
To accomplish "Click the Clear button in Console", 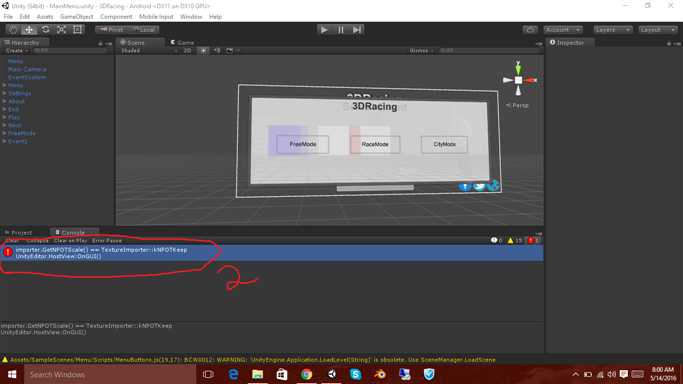I will point(12,240).
